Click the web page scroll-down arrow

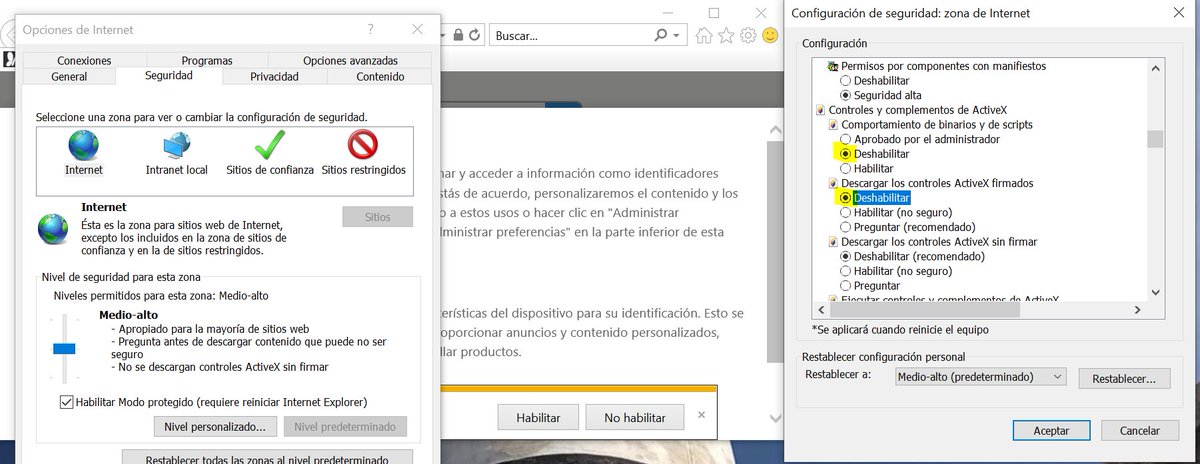[x=775, y=418]
